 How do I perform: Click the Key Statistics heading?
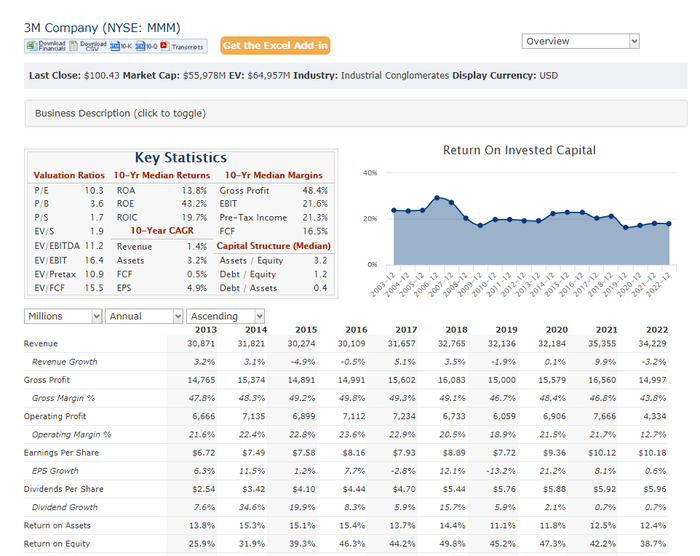pyautogui.click(x=180, y=158)
